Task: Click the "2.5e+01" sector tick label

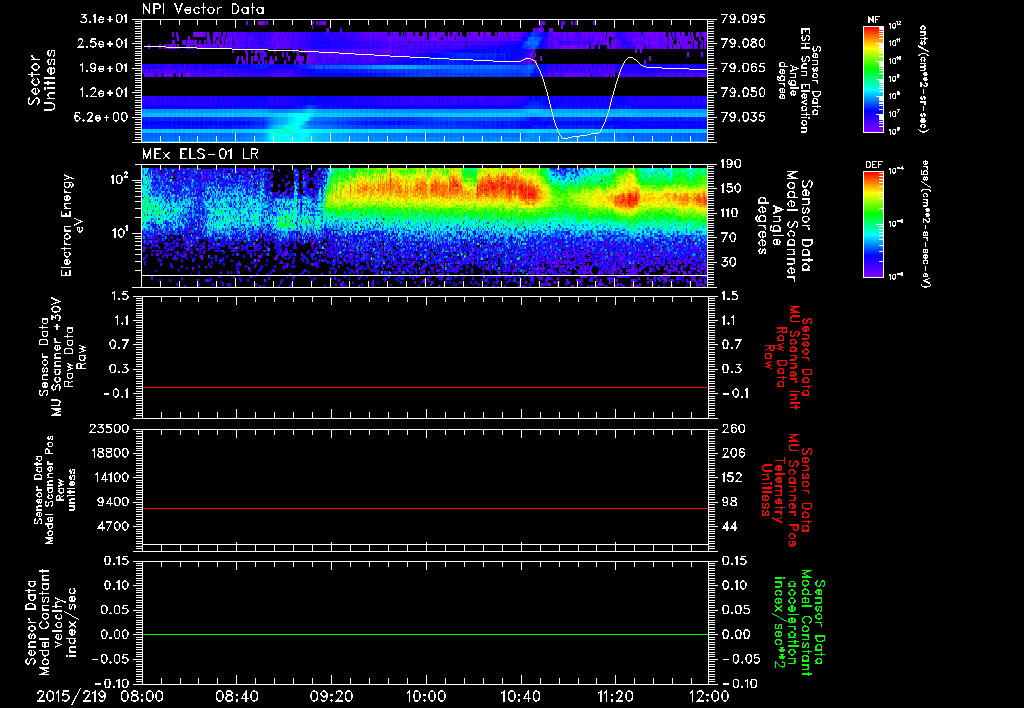Action: (103, 43)
